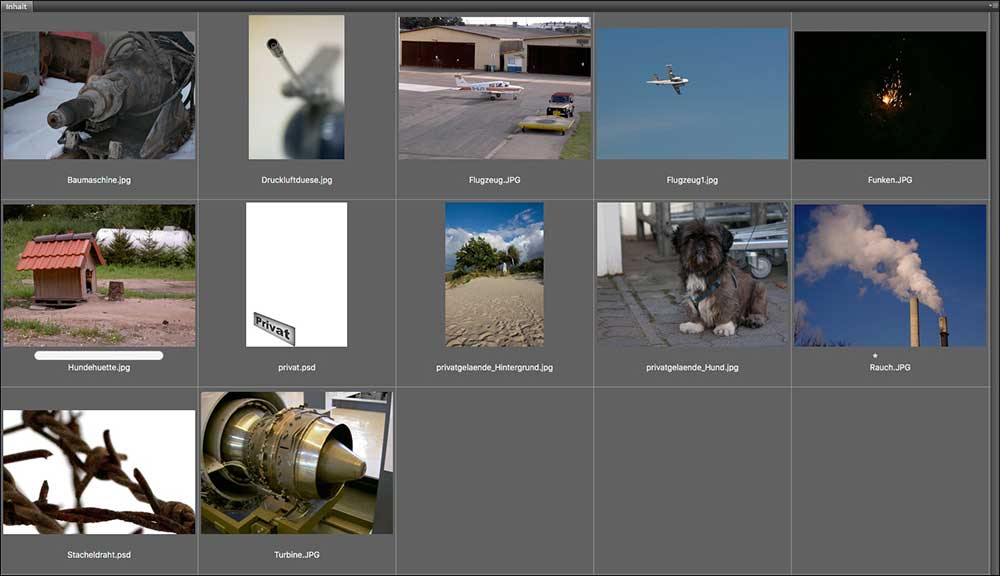Select the Funken.JPG sparks thumbnail
Image resolution: width=1000 pixels, height=576 pixels.
coord(889,95)
